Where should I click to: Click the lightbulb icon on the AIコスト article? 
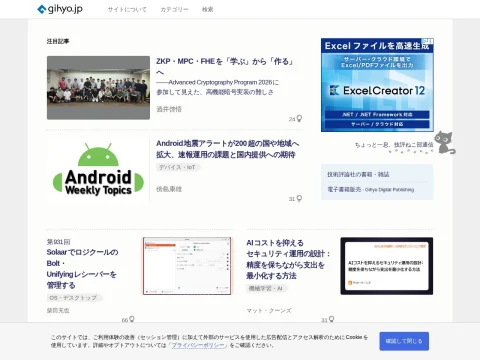tap(331, 319)
